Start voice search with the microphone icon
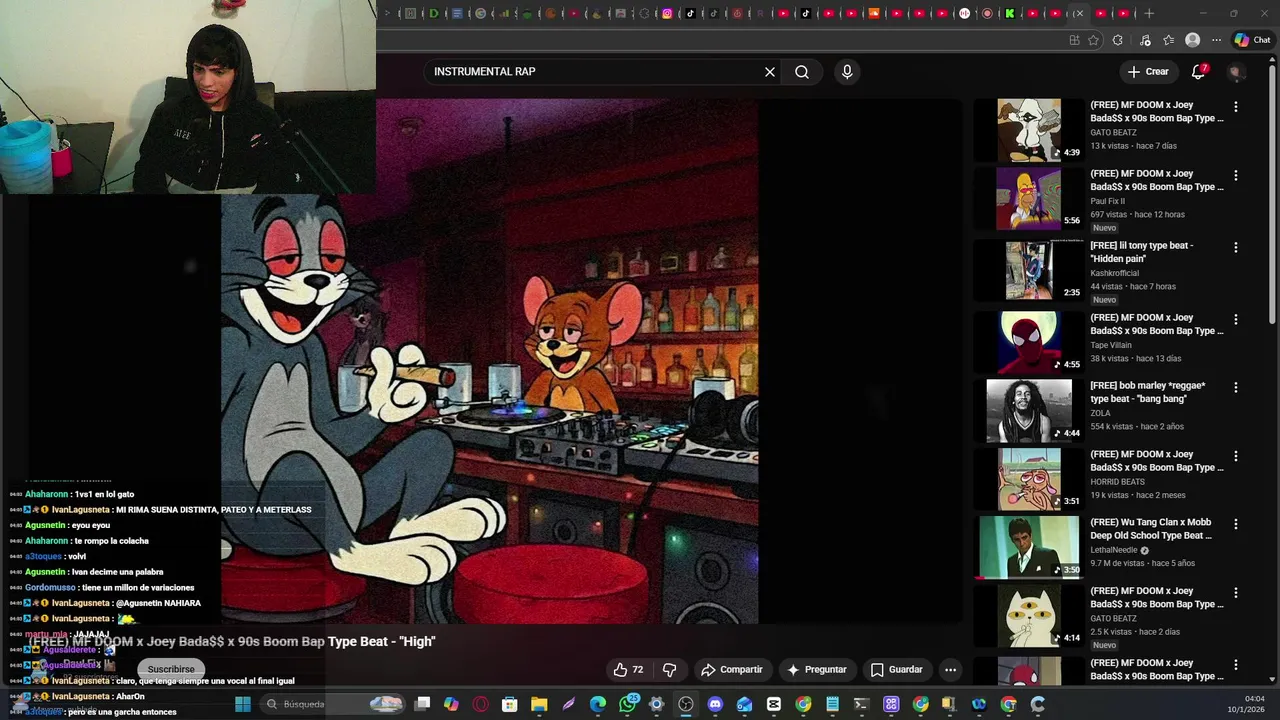Image resolution: width=1280 pixels, height=720 pixels. pos(847,72)
